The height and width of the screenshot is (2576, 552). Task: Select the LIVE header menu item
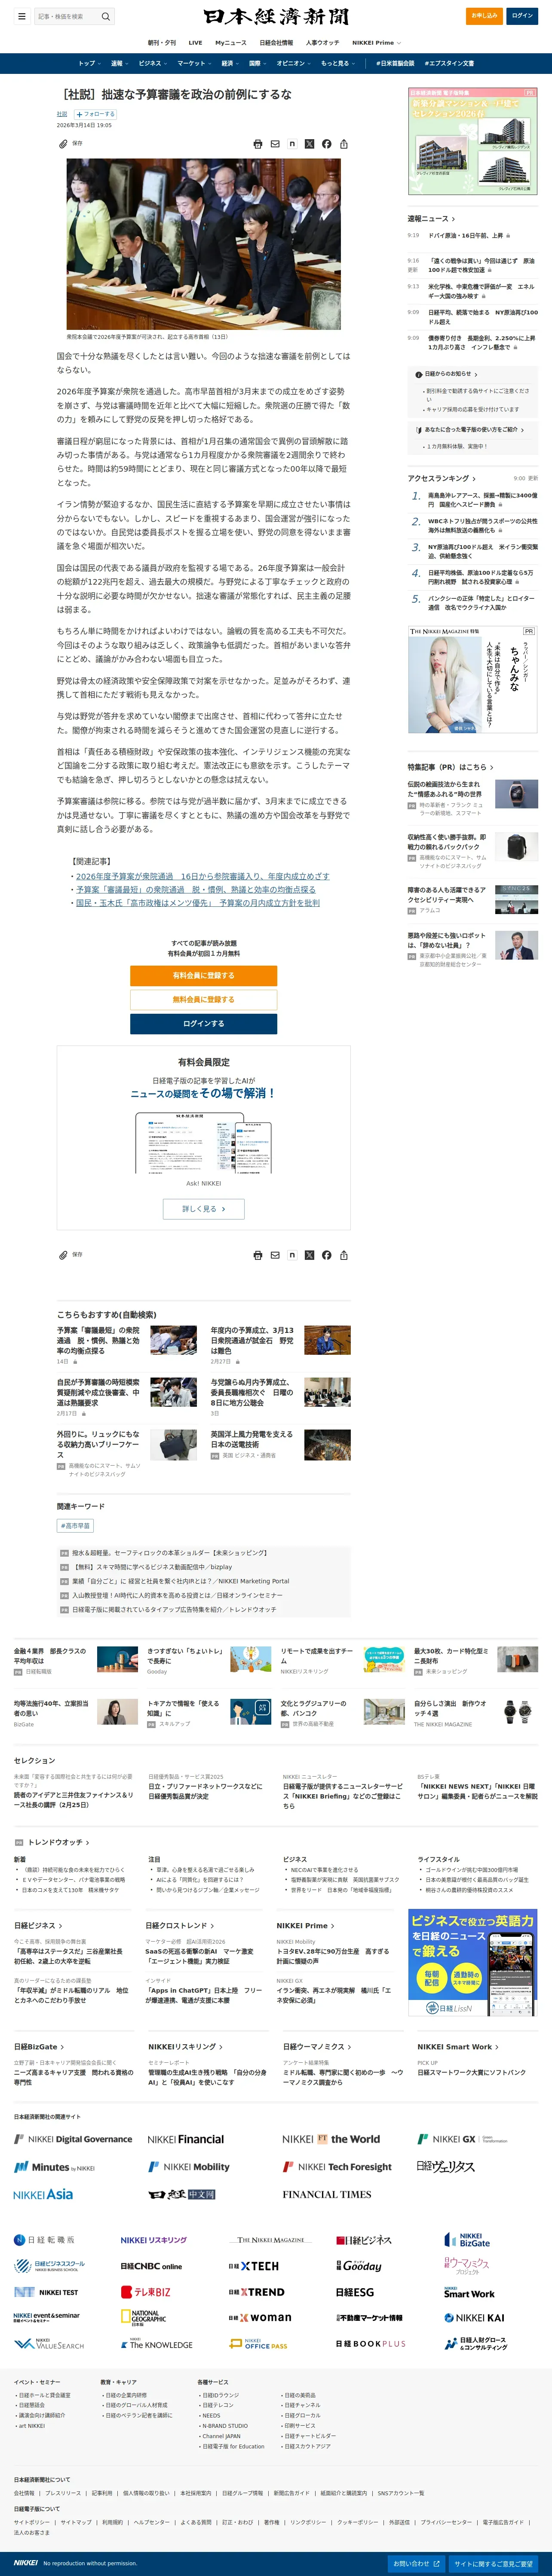click(x=195, y=43)
